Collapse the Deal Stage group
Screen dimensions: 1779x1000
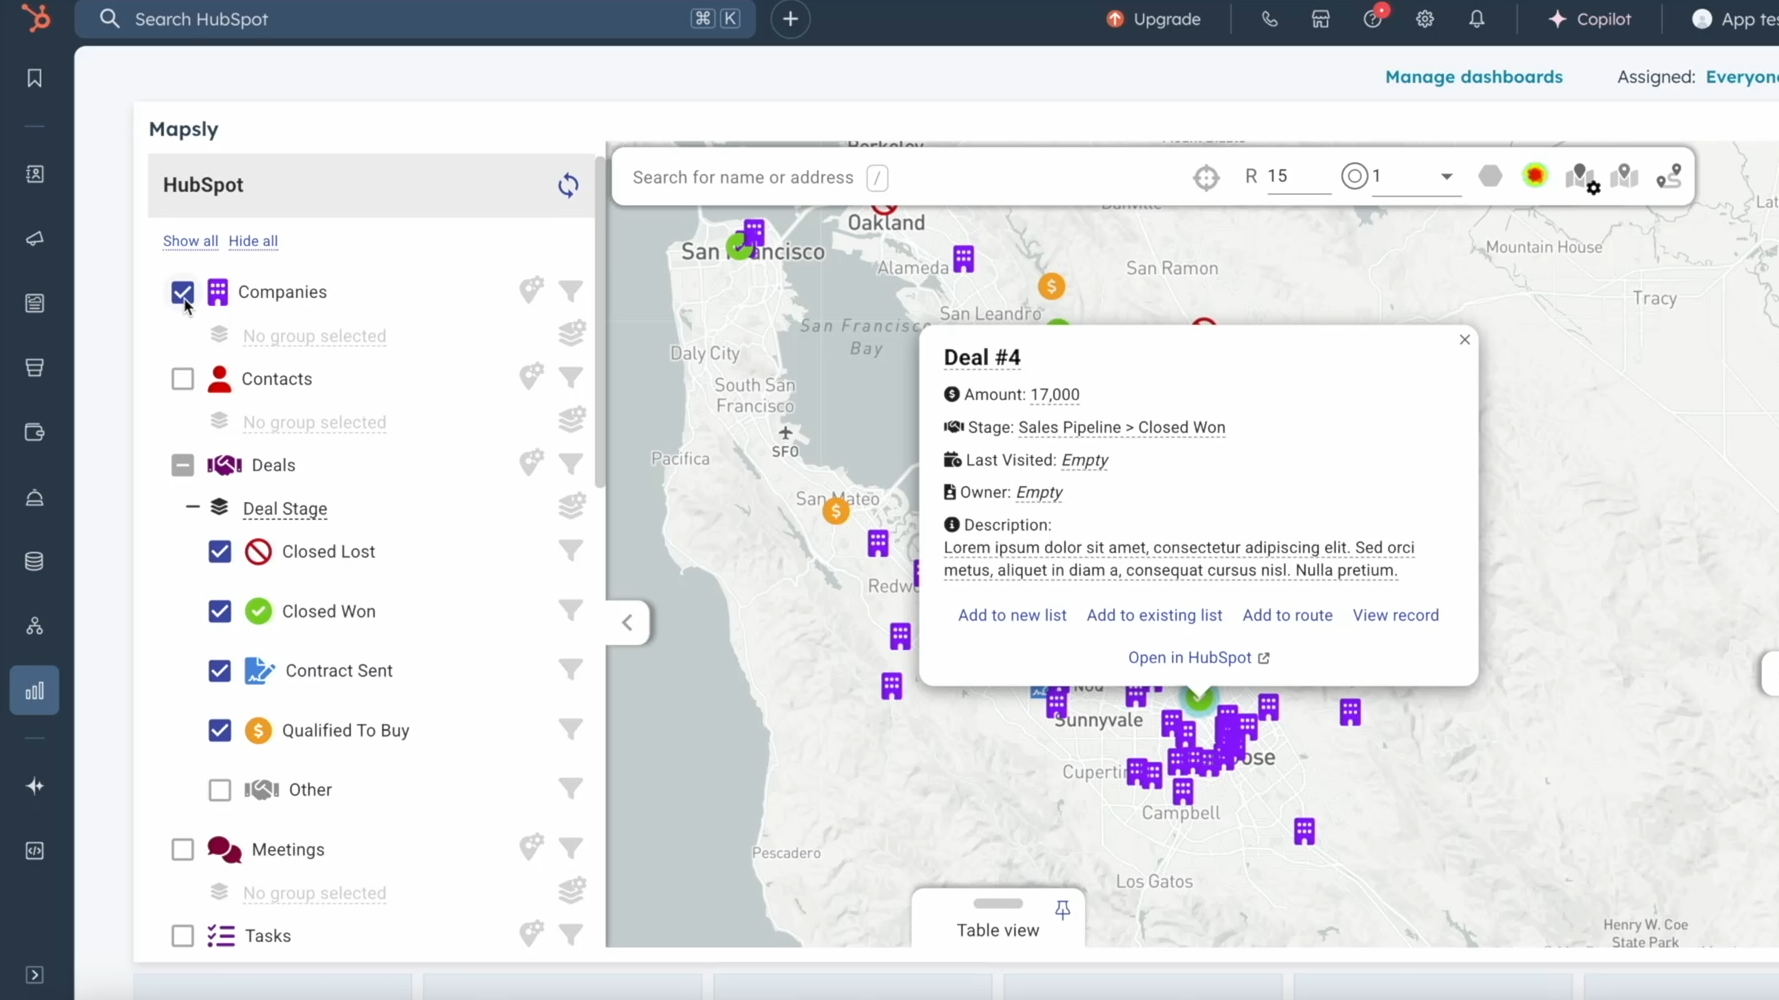[193, 507]
